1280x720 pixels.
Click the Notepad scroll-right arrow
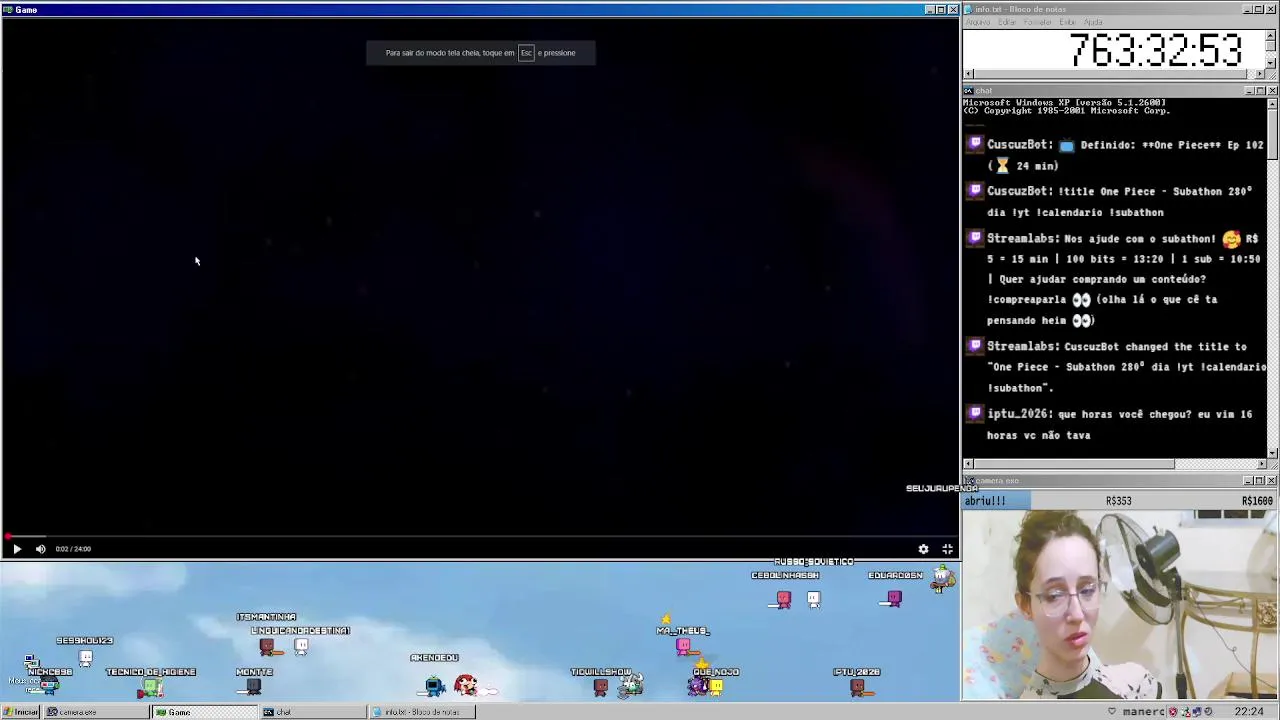(x=1262, y=74)
